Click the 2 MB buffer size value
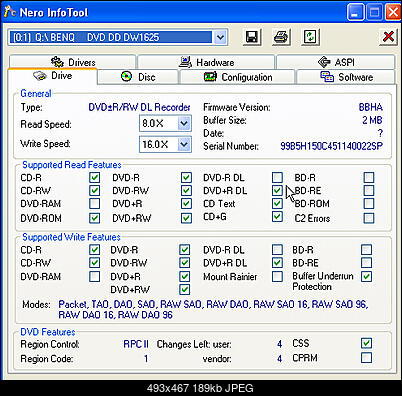Viewport: 402px width, 396px height. pos(372,120)
